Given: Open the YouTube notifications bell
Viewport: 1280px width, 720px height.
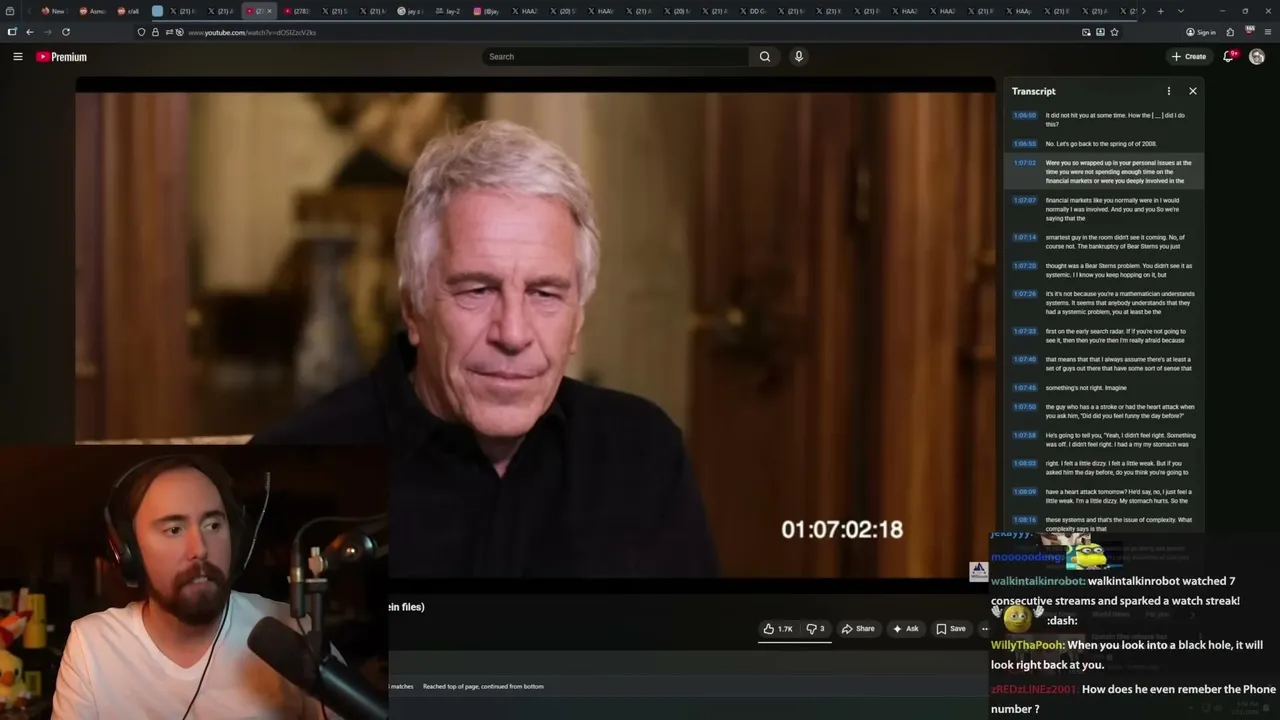Looking at the screenshot, I should [x=1230, y=57].
